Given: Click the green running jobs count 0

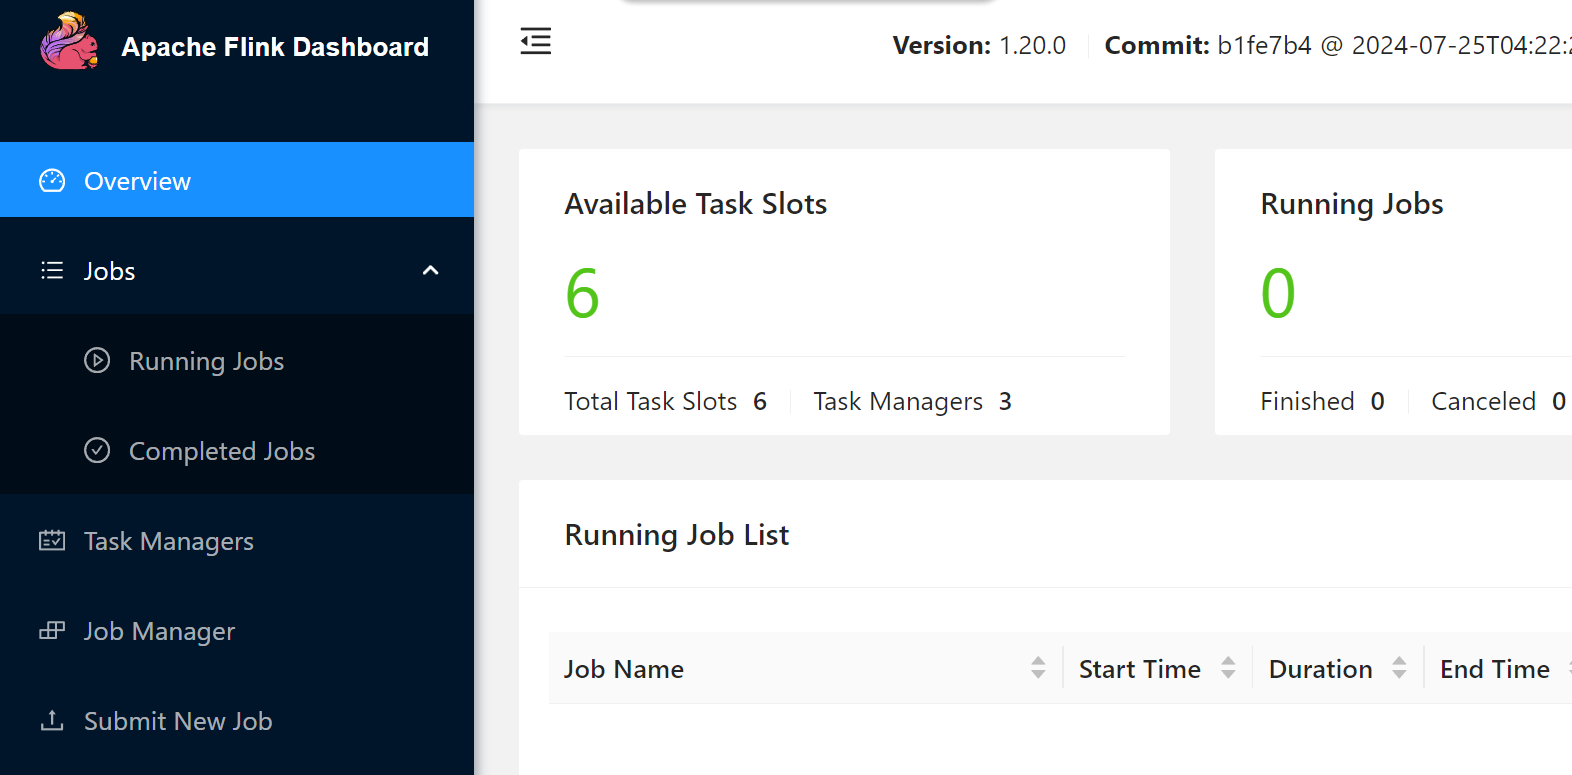Looking at the screenshot, I should pyautogui.click(x=1278, y=294).
